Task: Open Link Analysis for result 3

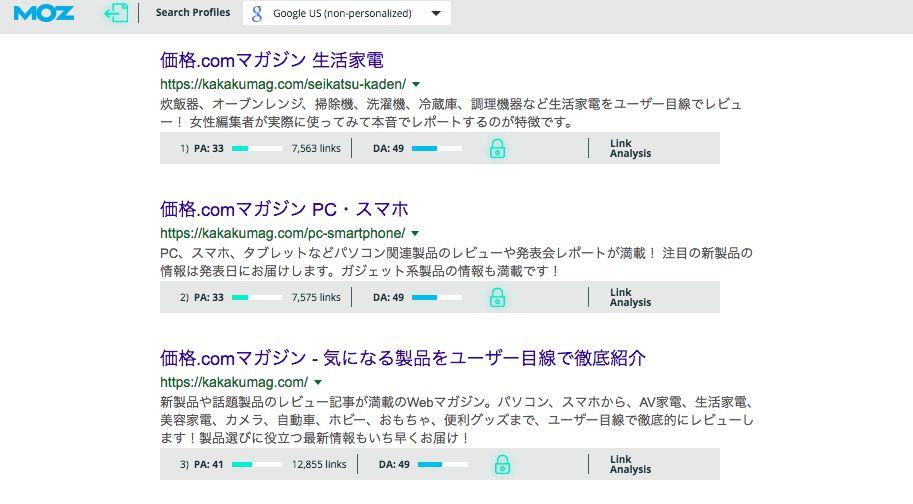Action: pos(630,464)
